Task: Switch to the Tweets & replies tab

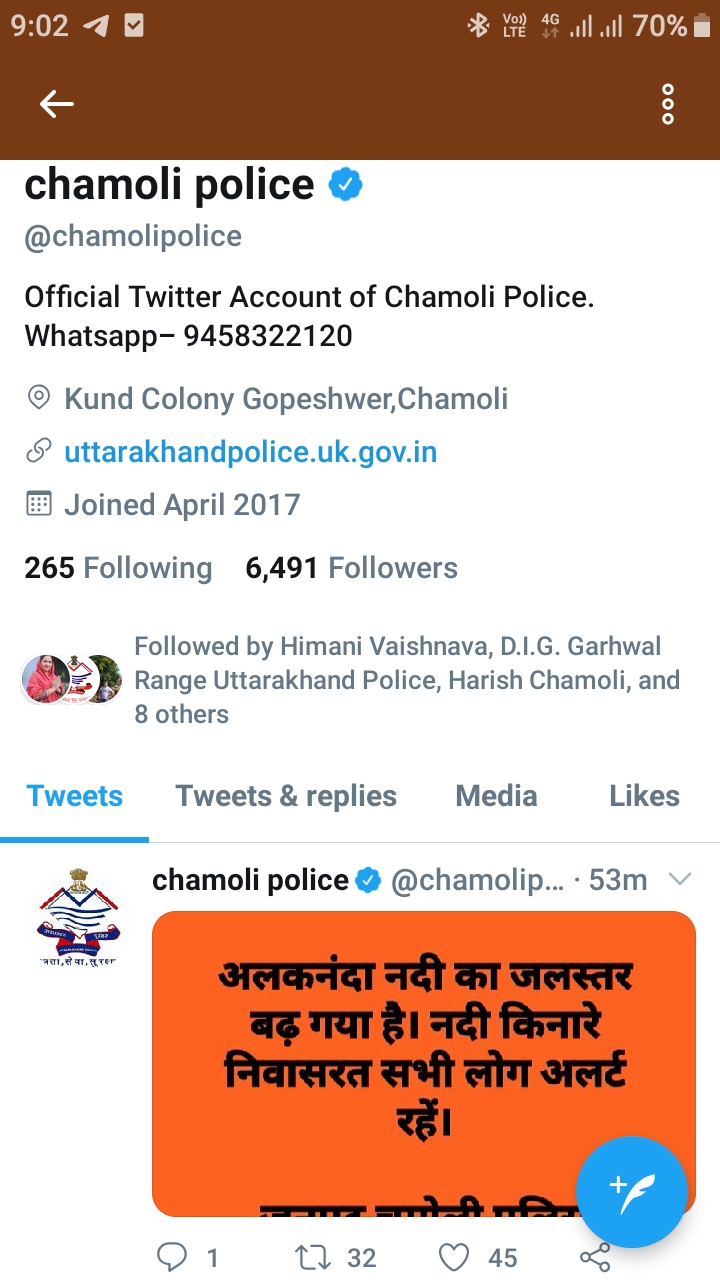Action: pos(286,796)
